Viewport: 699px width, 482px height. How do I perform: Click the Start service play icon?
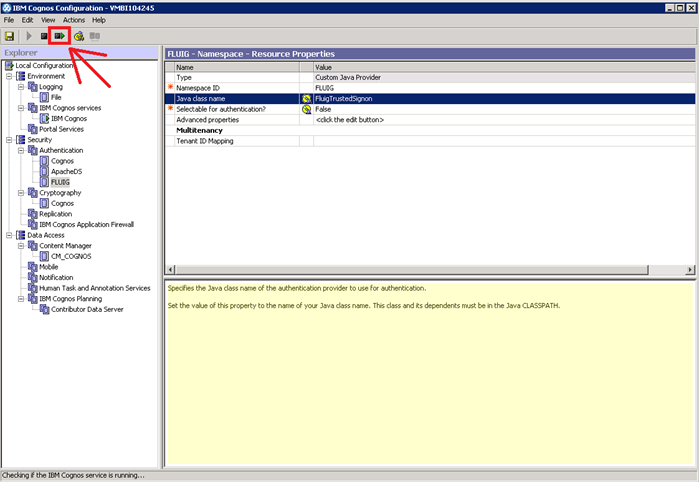click(x=29, y=36)
